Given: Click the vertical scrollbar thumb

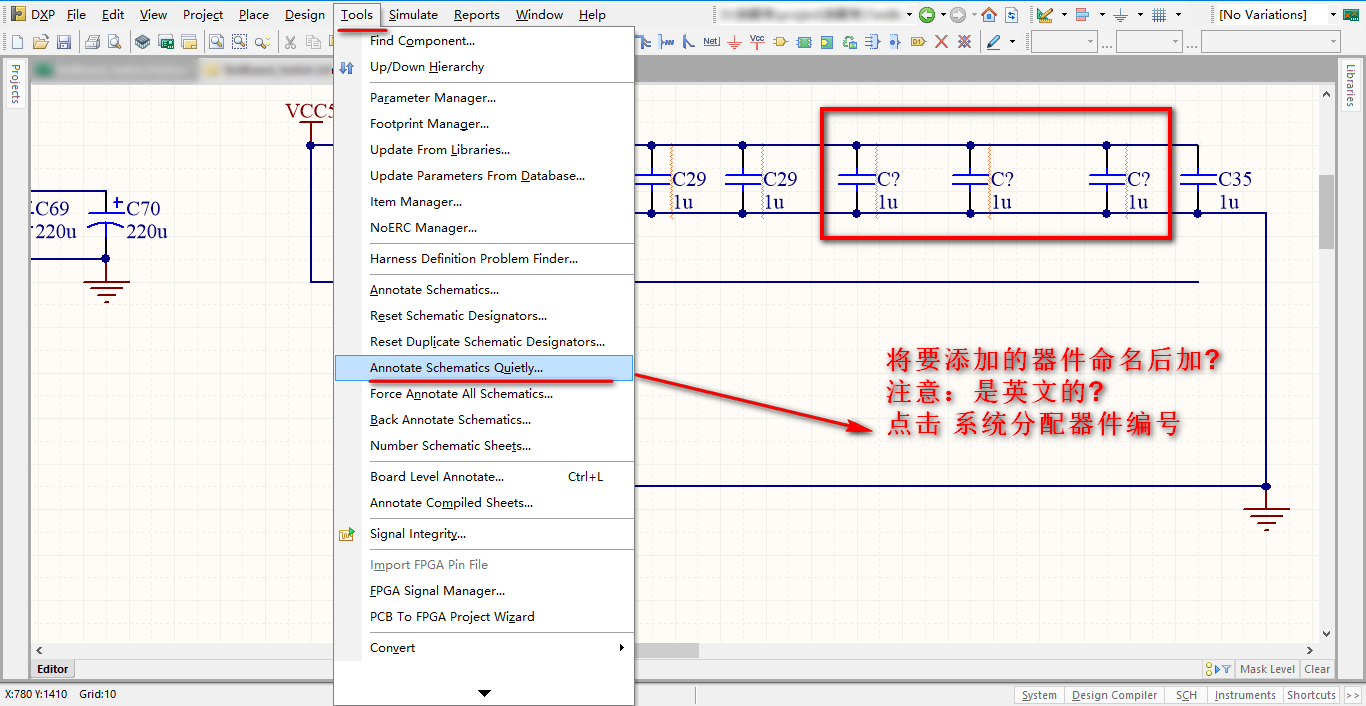Looking at the screenshot, I should pos(1326,212).
